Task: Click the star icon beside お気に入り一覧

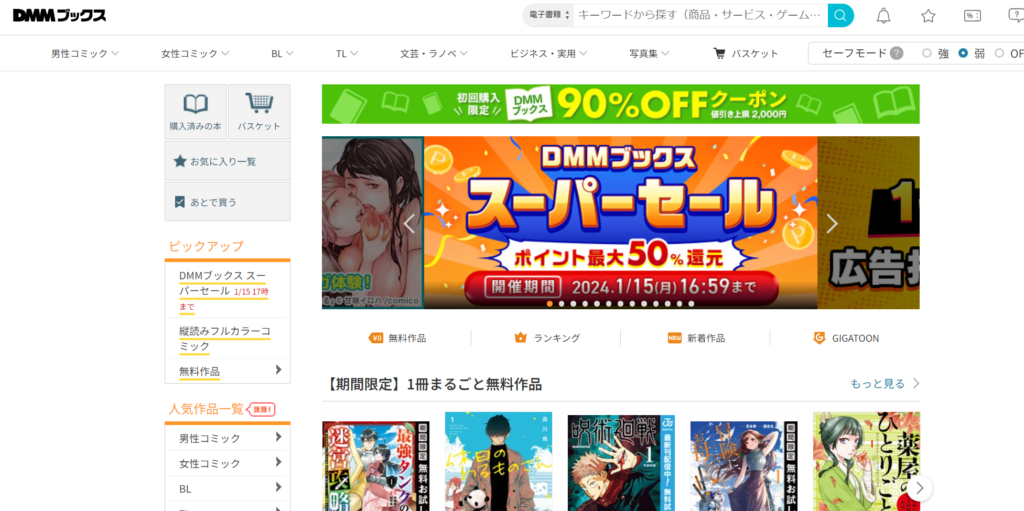Action: [180, 161]
